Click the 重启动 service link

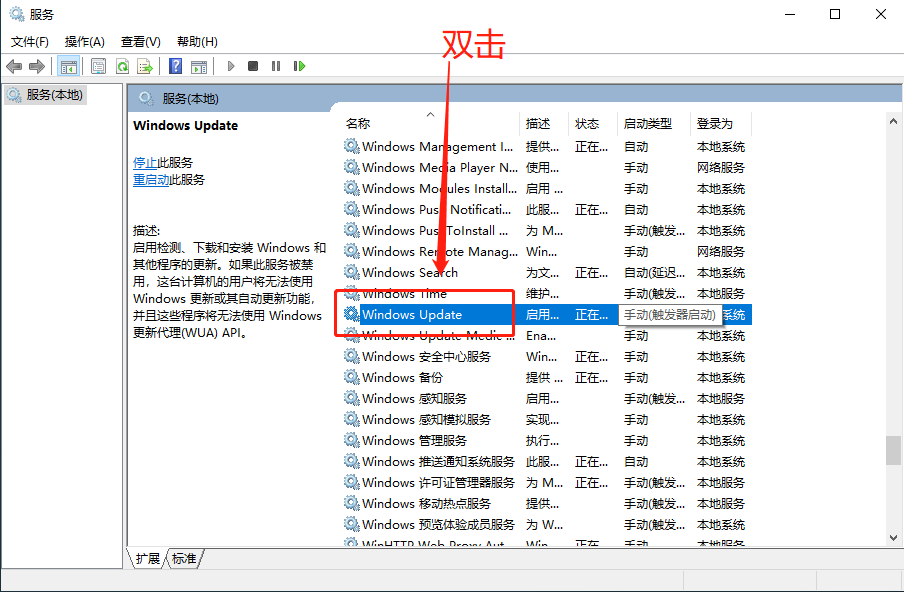click(x=151, y=179)
